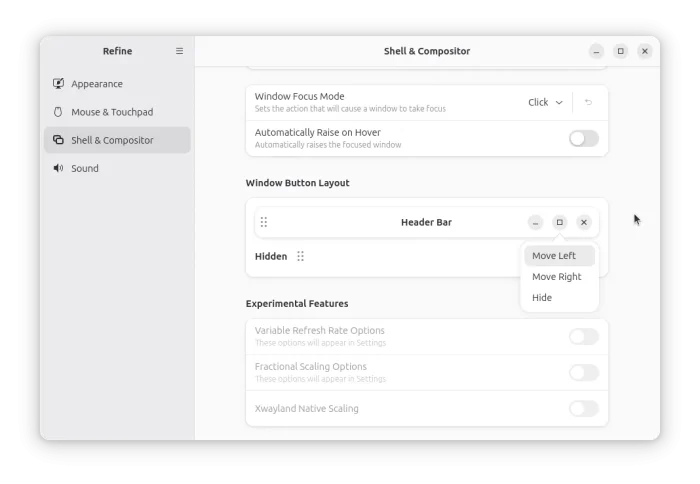
Task: Minimize the Refine window
Action: tap(596, 51)
